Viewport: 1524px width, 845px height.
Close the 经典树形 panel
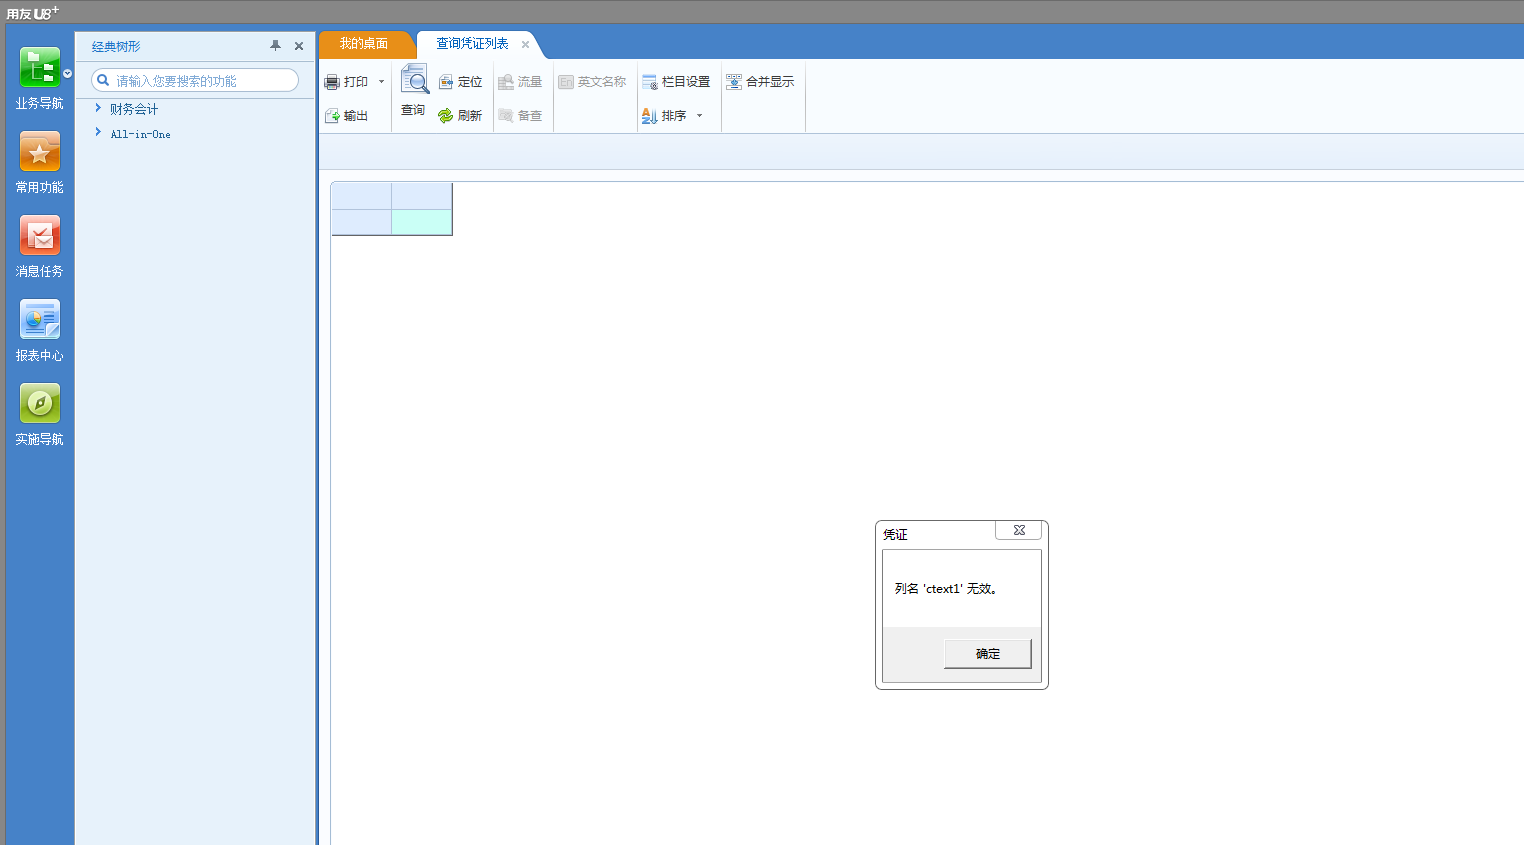[299, 46]
